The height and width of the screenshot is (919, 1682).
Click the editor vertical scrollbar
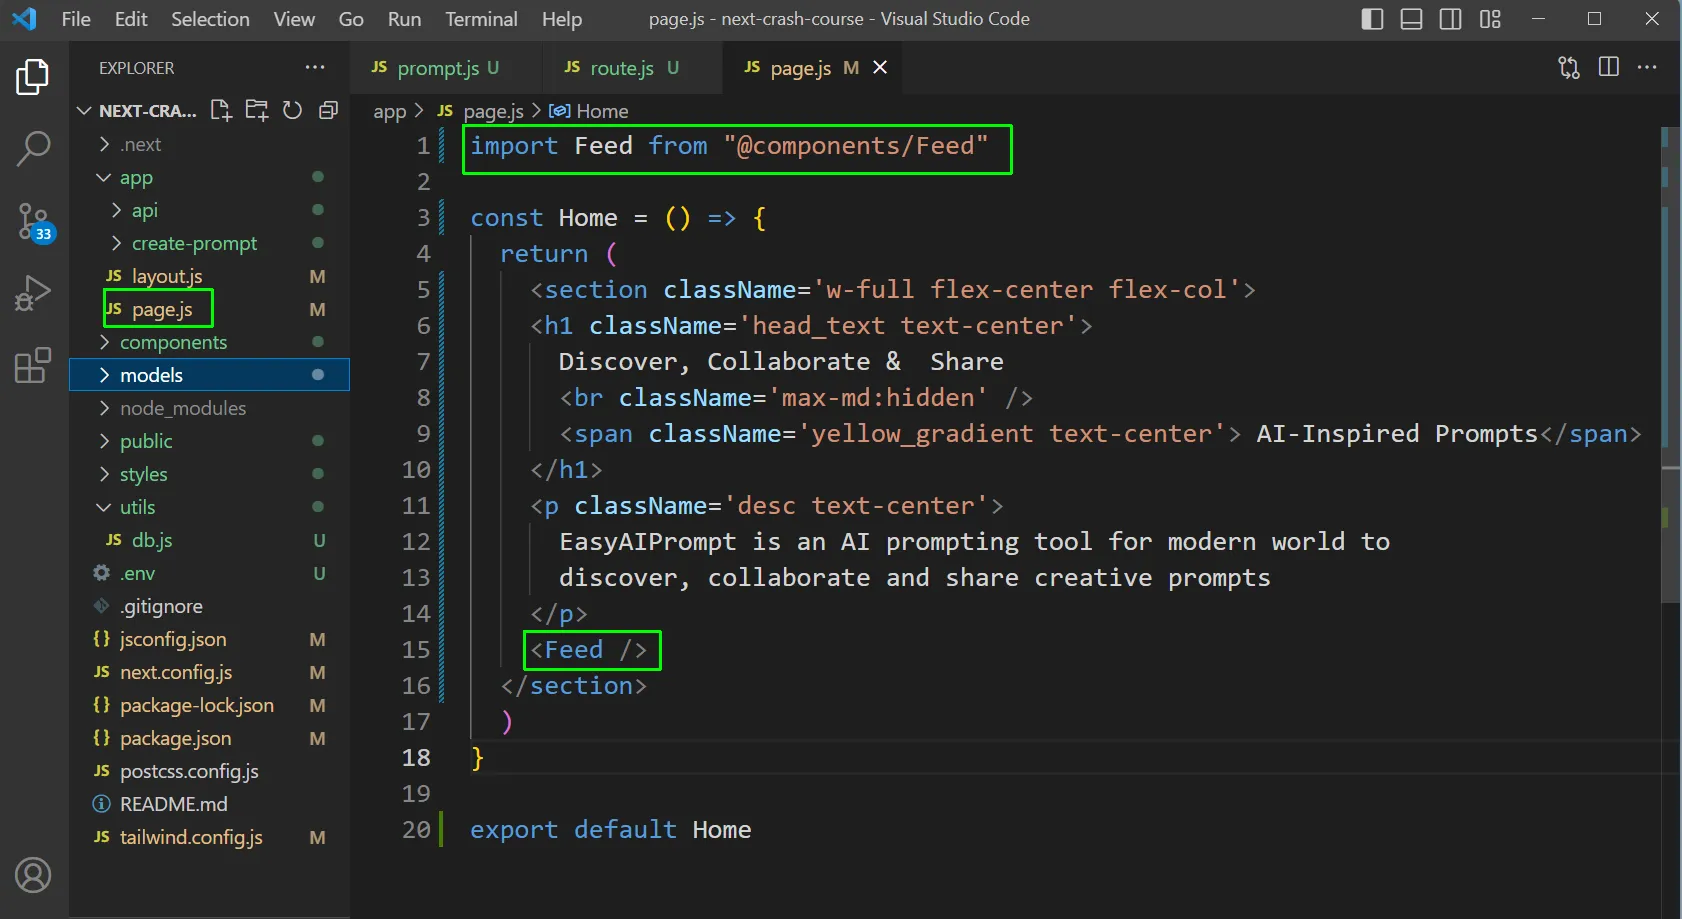(1671, 365)
